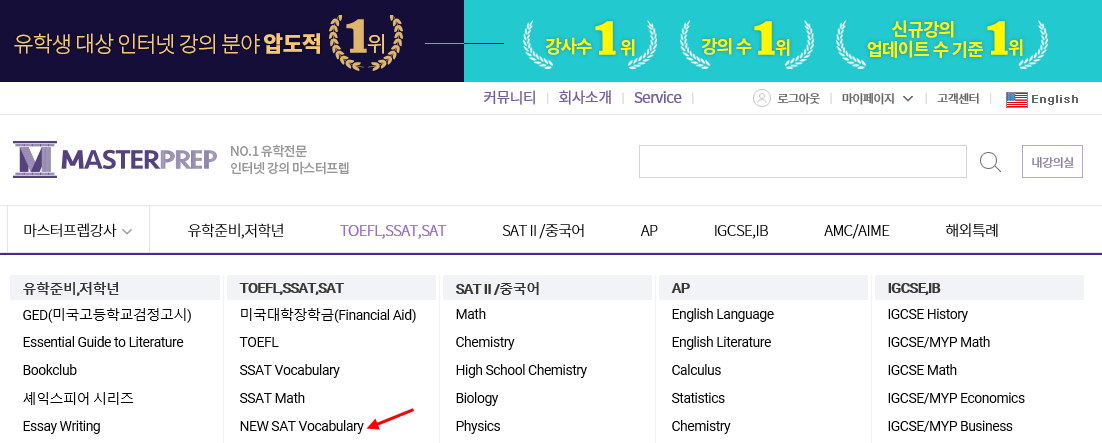1102x443 pixels.
Task: Select AP English Language
Action: 722,314
